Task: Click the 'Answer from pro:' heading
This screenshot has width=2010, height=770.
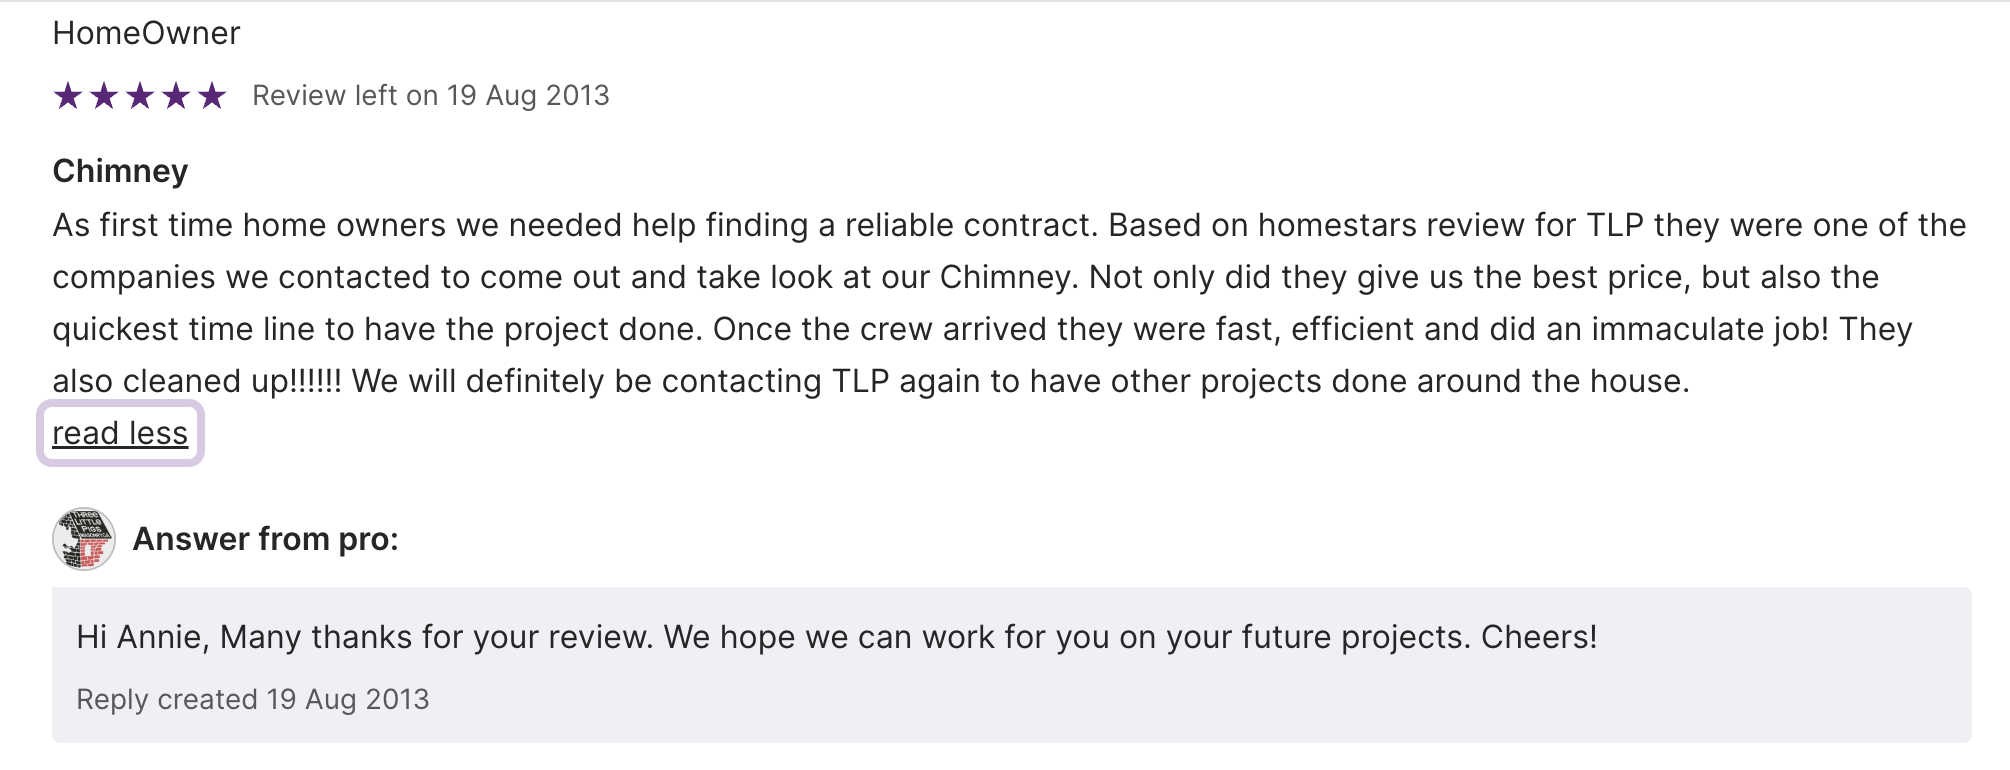Action: coord(265,539)
